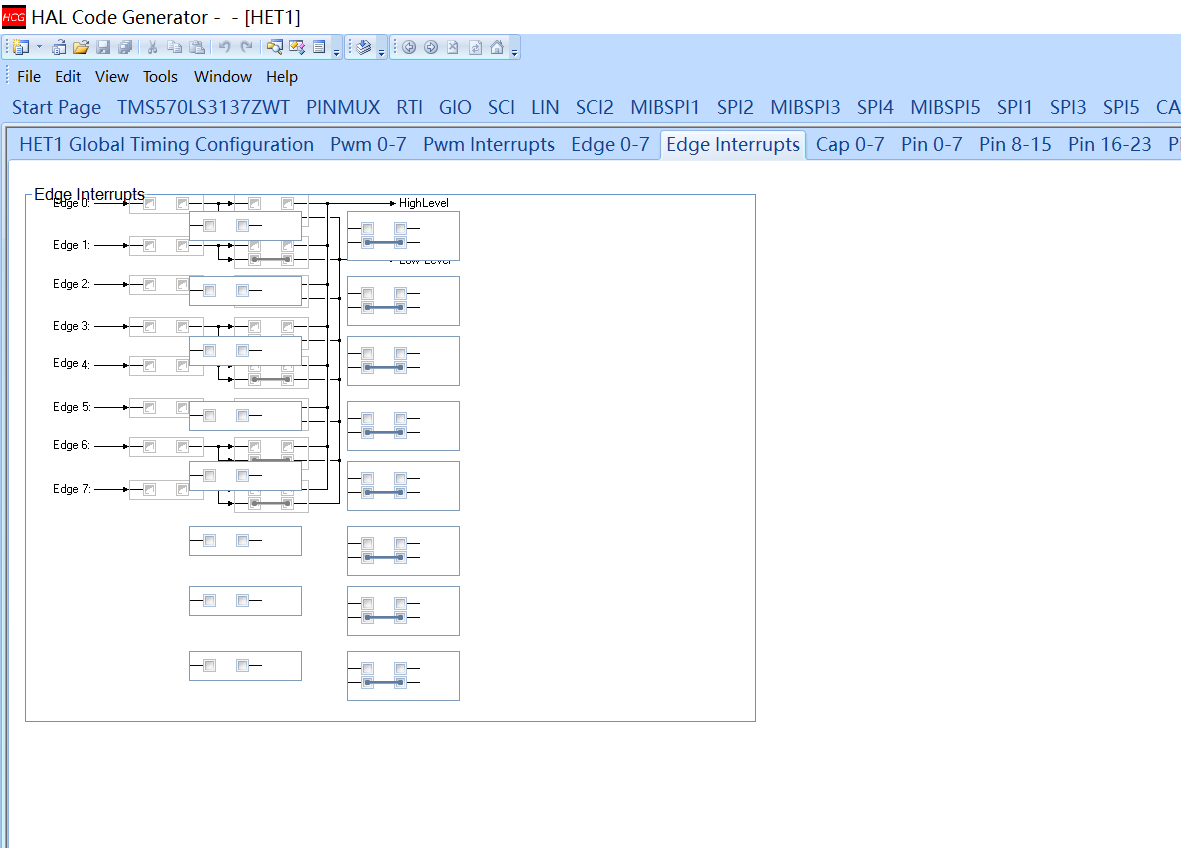The image size is (1181, 848).
Task: Click the Add item toolbar icon
Action: click(59, 47)
